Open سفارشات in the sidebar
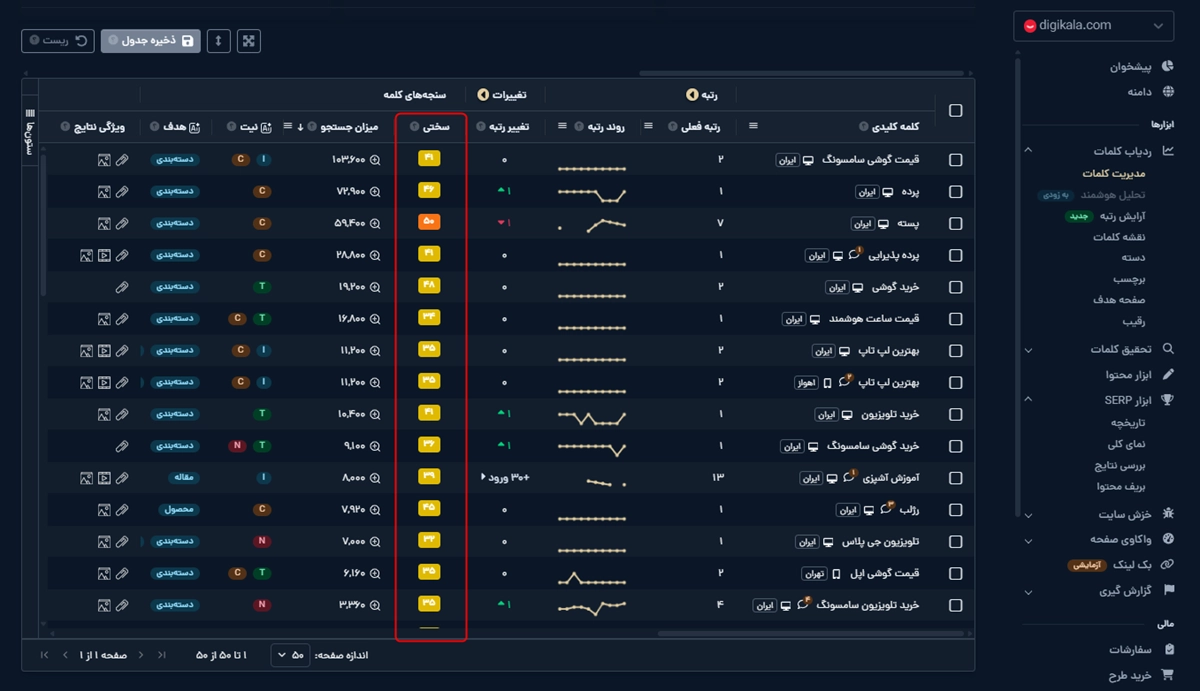The image size is (1200, 691). coord(1131,649)
